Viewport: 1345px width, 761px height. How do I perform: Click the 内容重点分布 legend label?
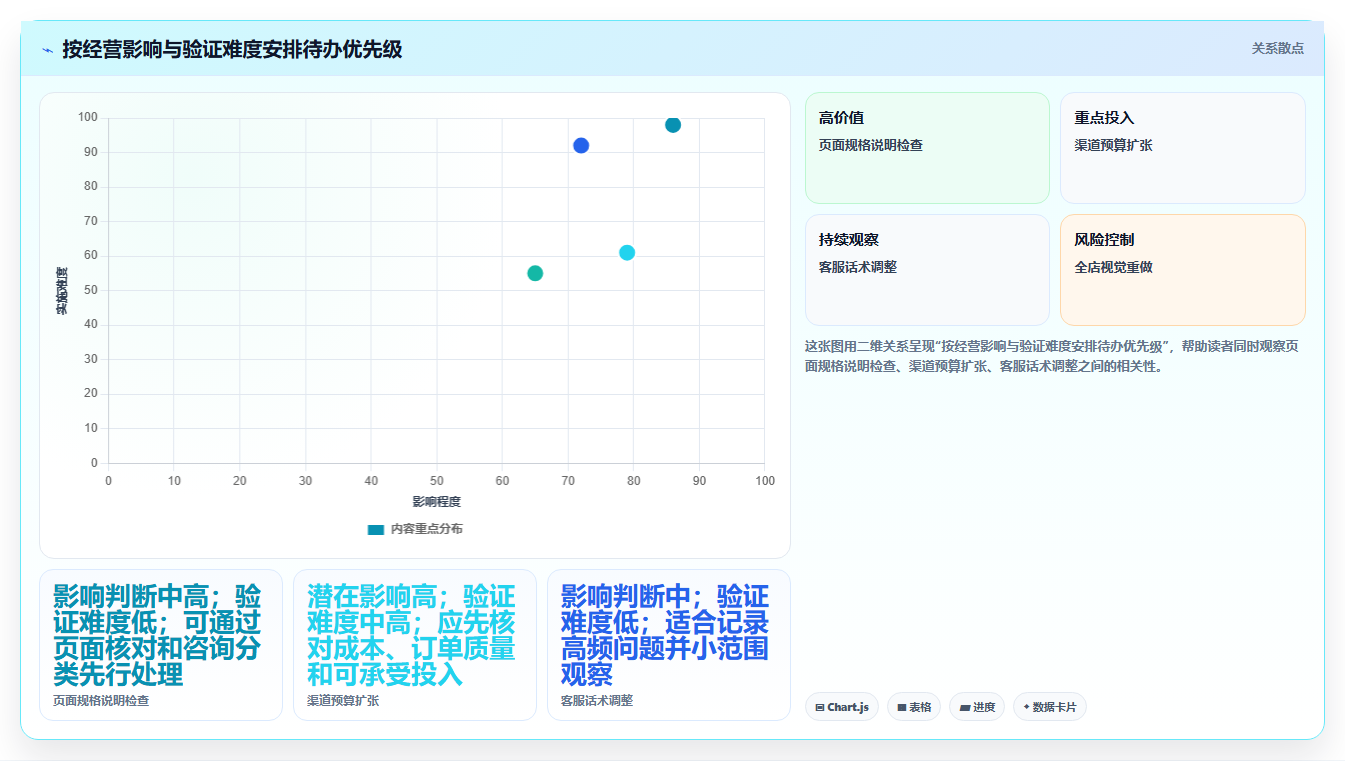427,529
